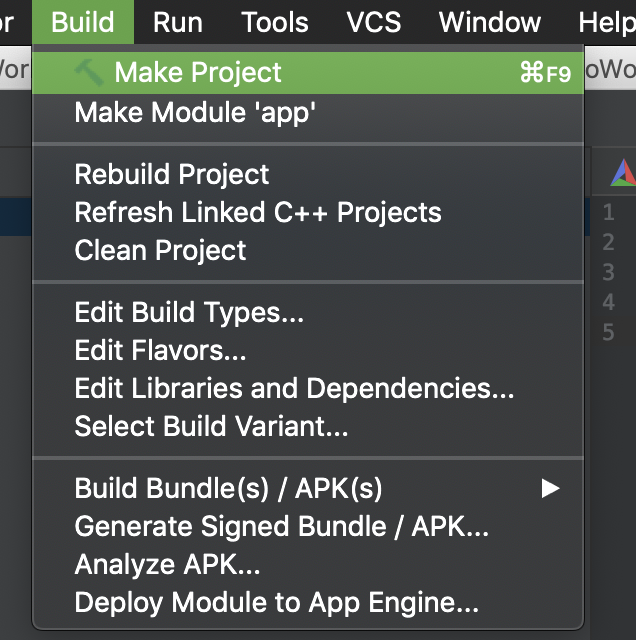Choose Select Build Variant
This screenshot has height=640, width=636.
[x=211, y=427]
